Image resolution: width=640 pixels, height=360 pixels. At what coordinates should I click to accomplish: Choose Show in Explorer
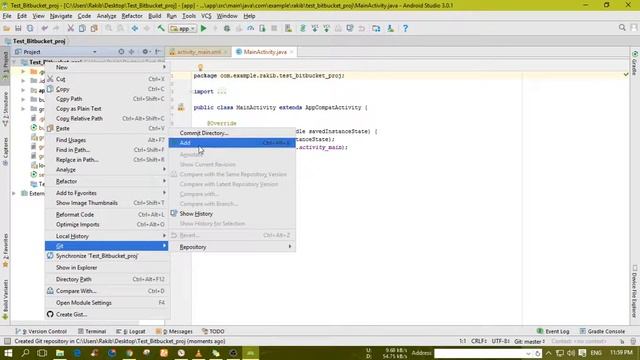pyautogui.click(x=107, y=268)
